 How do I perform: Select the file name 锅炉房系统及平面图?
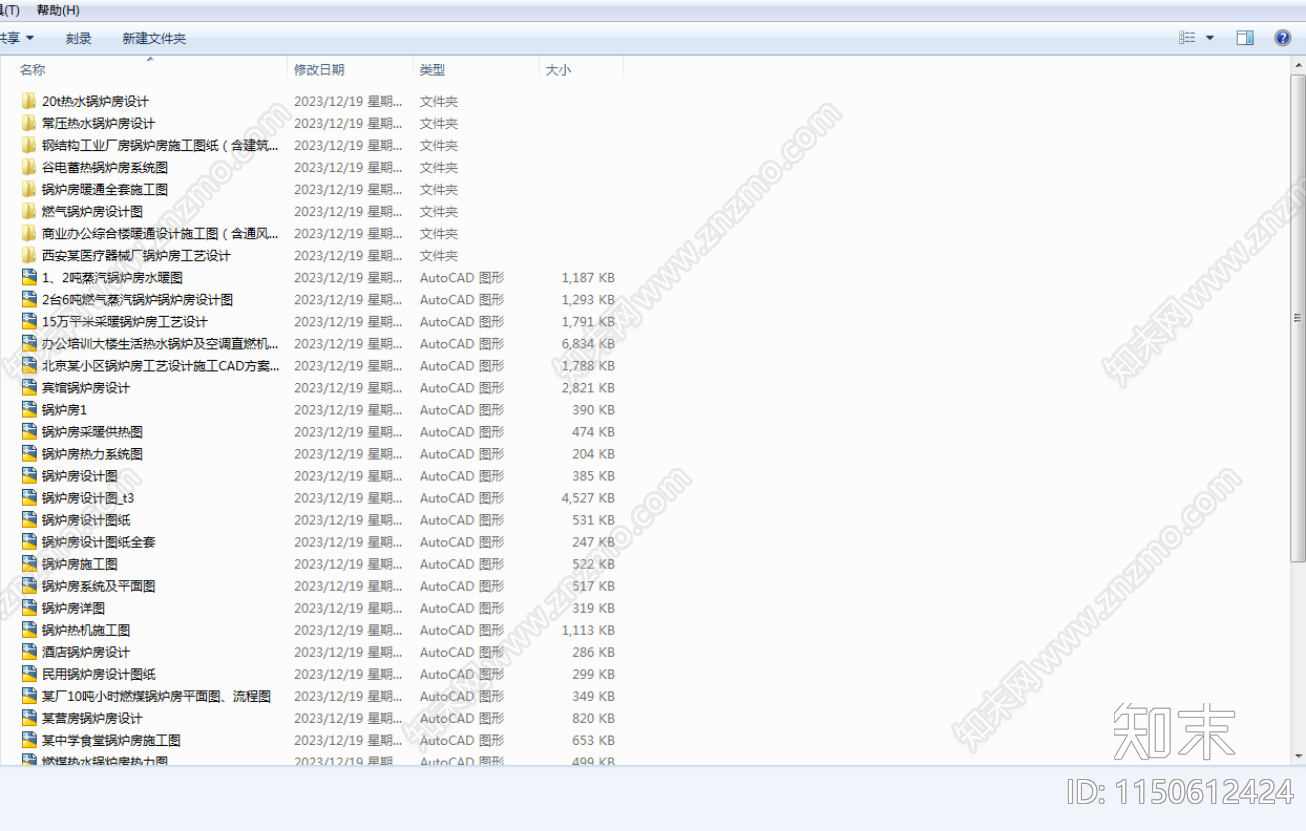(99, 586)
